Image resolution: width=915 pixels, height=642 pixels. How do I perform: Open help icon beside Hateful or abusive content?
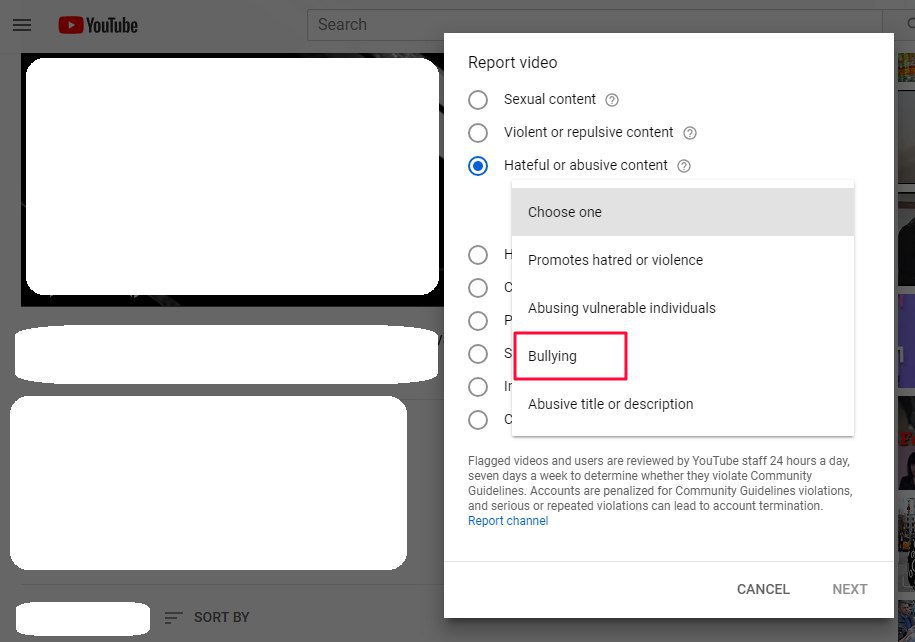(684, 166)
